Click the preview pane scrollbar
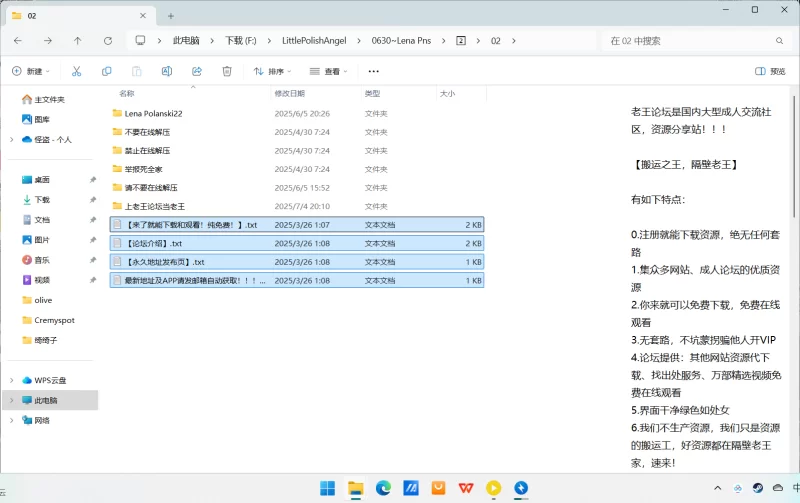This screenshot has width=800, height=503. [x=794, y=156]
